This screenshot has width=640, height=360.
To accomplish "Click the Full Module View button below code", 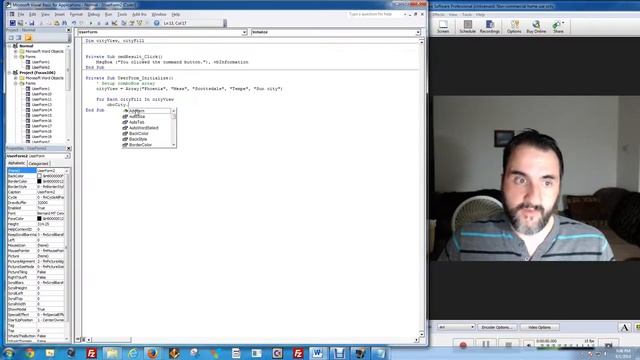I will pos(83,340).
